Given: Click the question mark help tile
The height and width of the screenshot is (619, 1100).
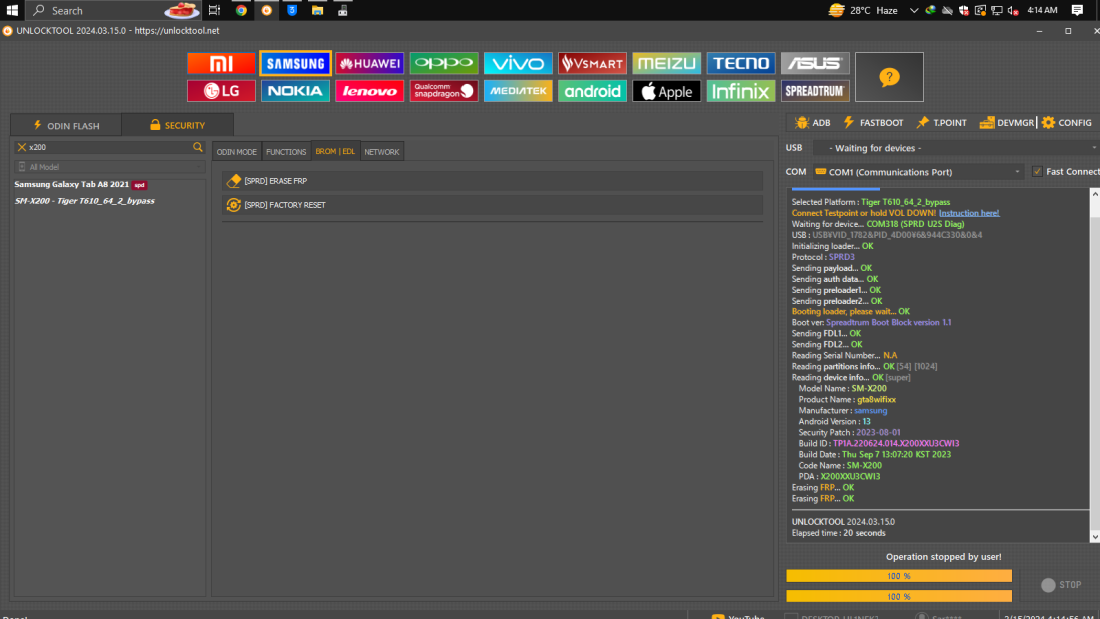Looking at the screenshot, I should click(x=889, y=77).
